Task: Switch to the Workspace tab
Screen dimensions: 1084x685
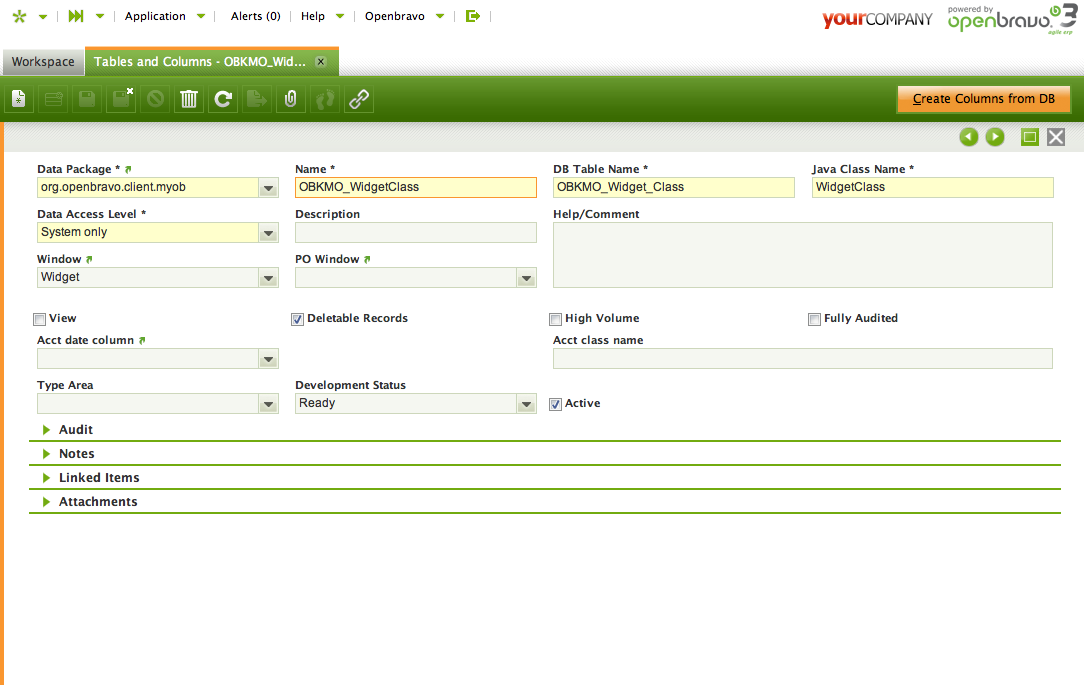Action: click(43, 62)
